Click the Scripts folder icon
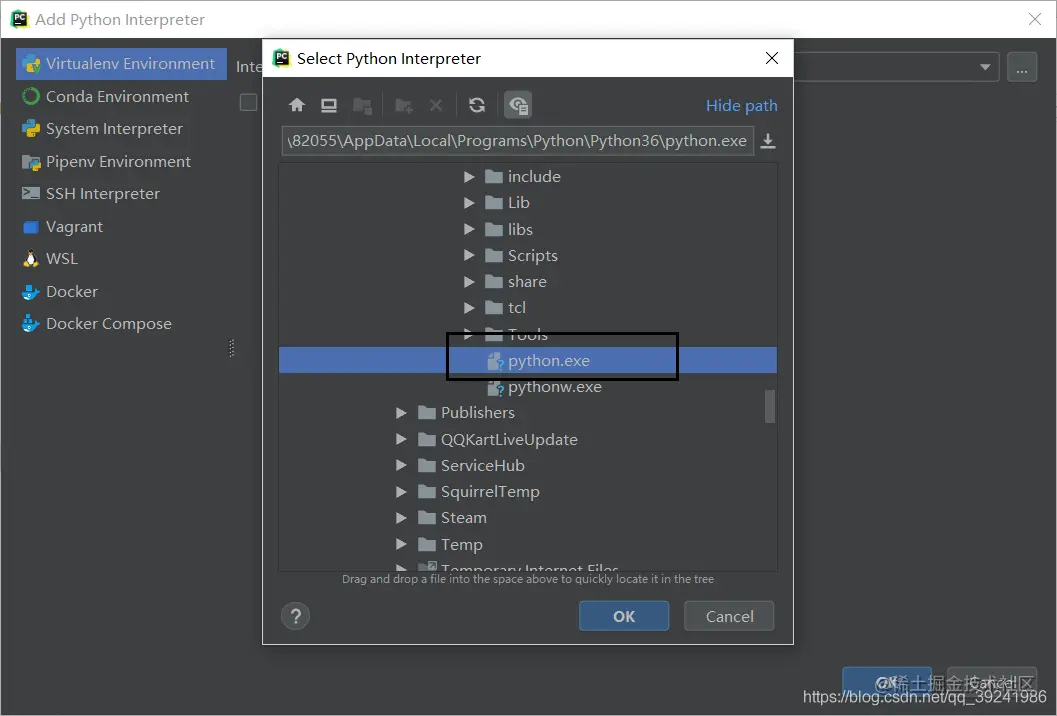This screenshot has width=1057, height=716. click(x=494, y=256)
